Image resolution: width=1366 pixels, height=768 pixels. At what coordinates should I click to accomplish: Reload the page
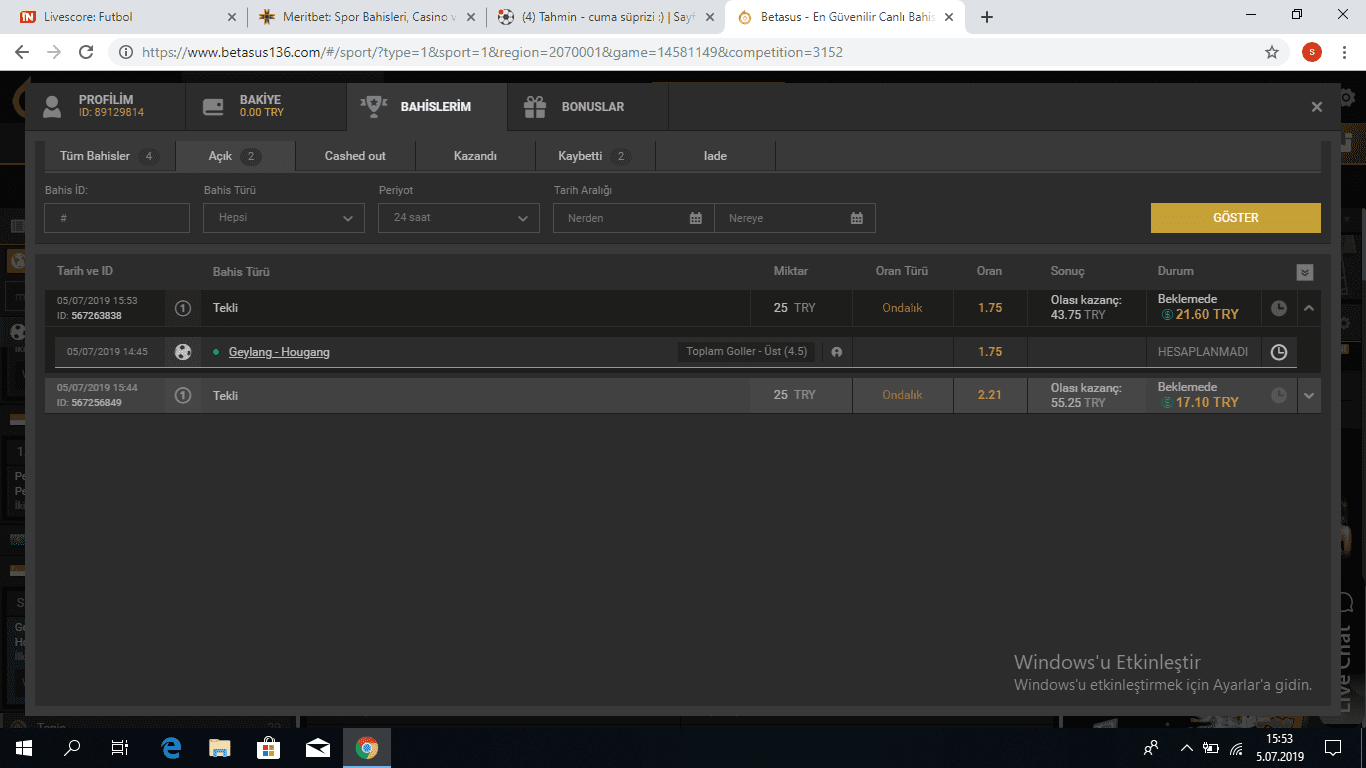click(x=86, y=52)
